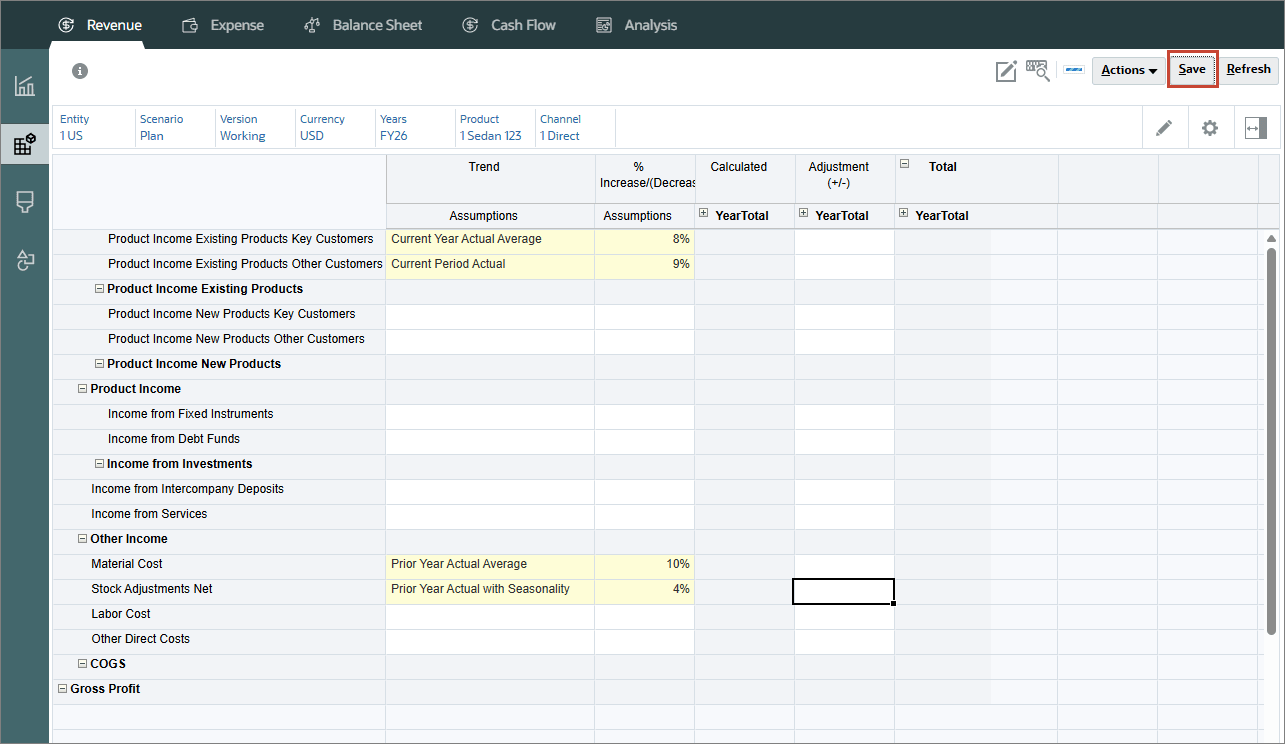Open the flag-shaped icon in left sidebar
Screen dimensions: 1285x744
pyautogui.click(x=25, y=202)
